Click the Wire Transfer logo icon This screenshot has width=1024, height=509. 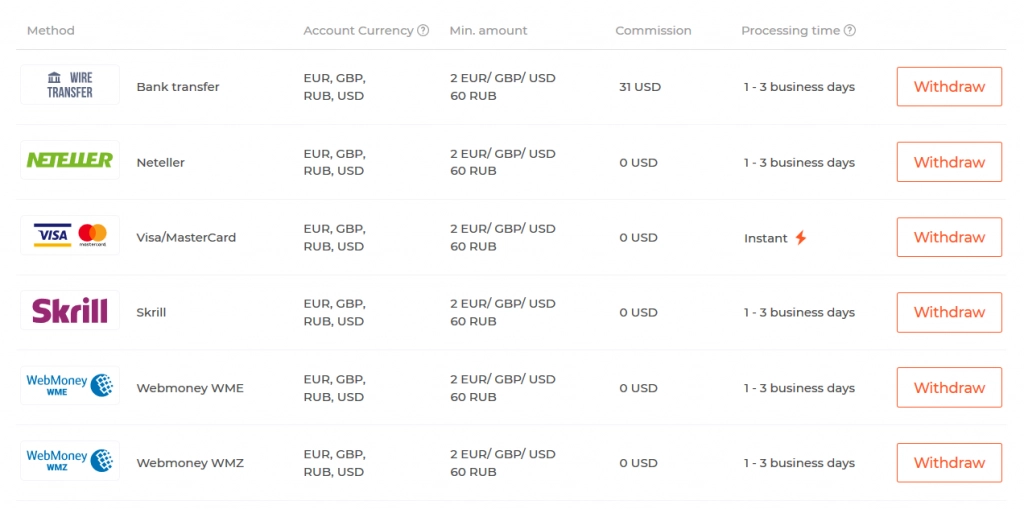[x=70, y=85]
